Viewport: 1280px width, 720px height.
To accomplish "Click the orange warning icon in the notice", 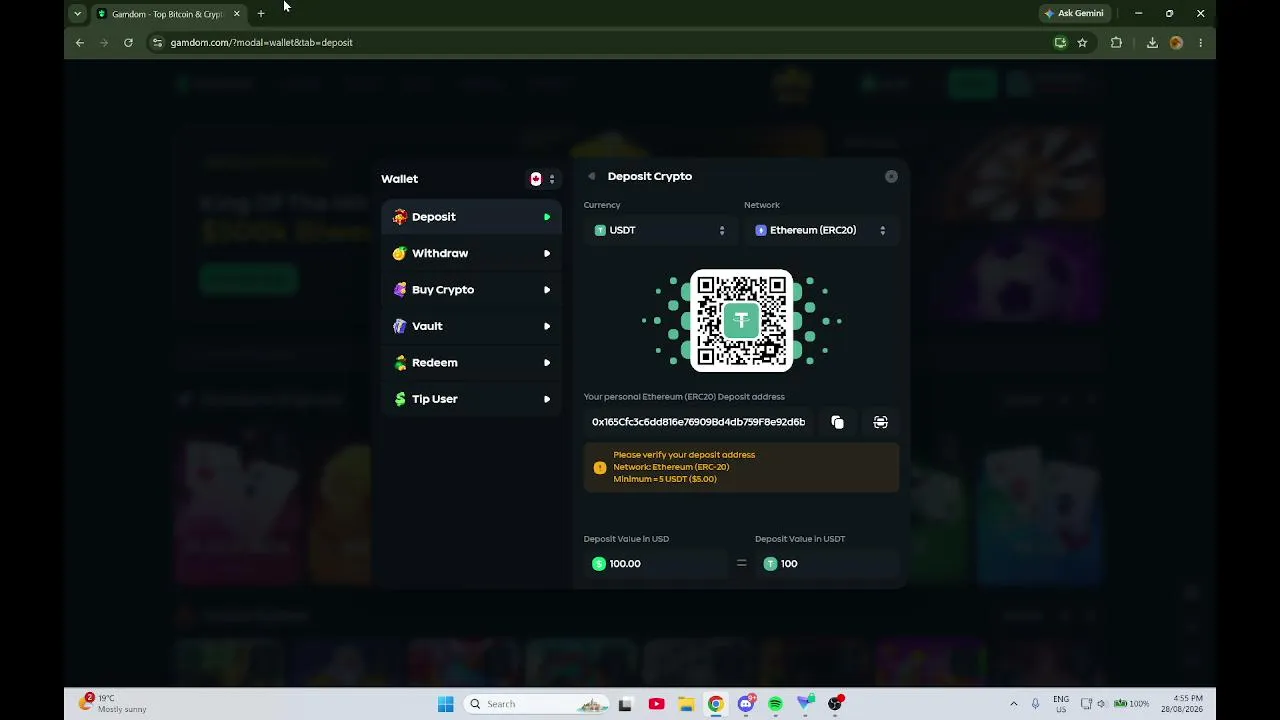I will click(600, 467).
